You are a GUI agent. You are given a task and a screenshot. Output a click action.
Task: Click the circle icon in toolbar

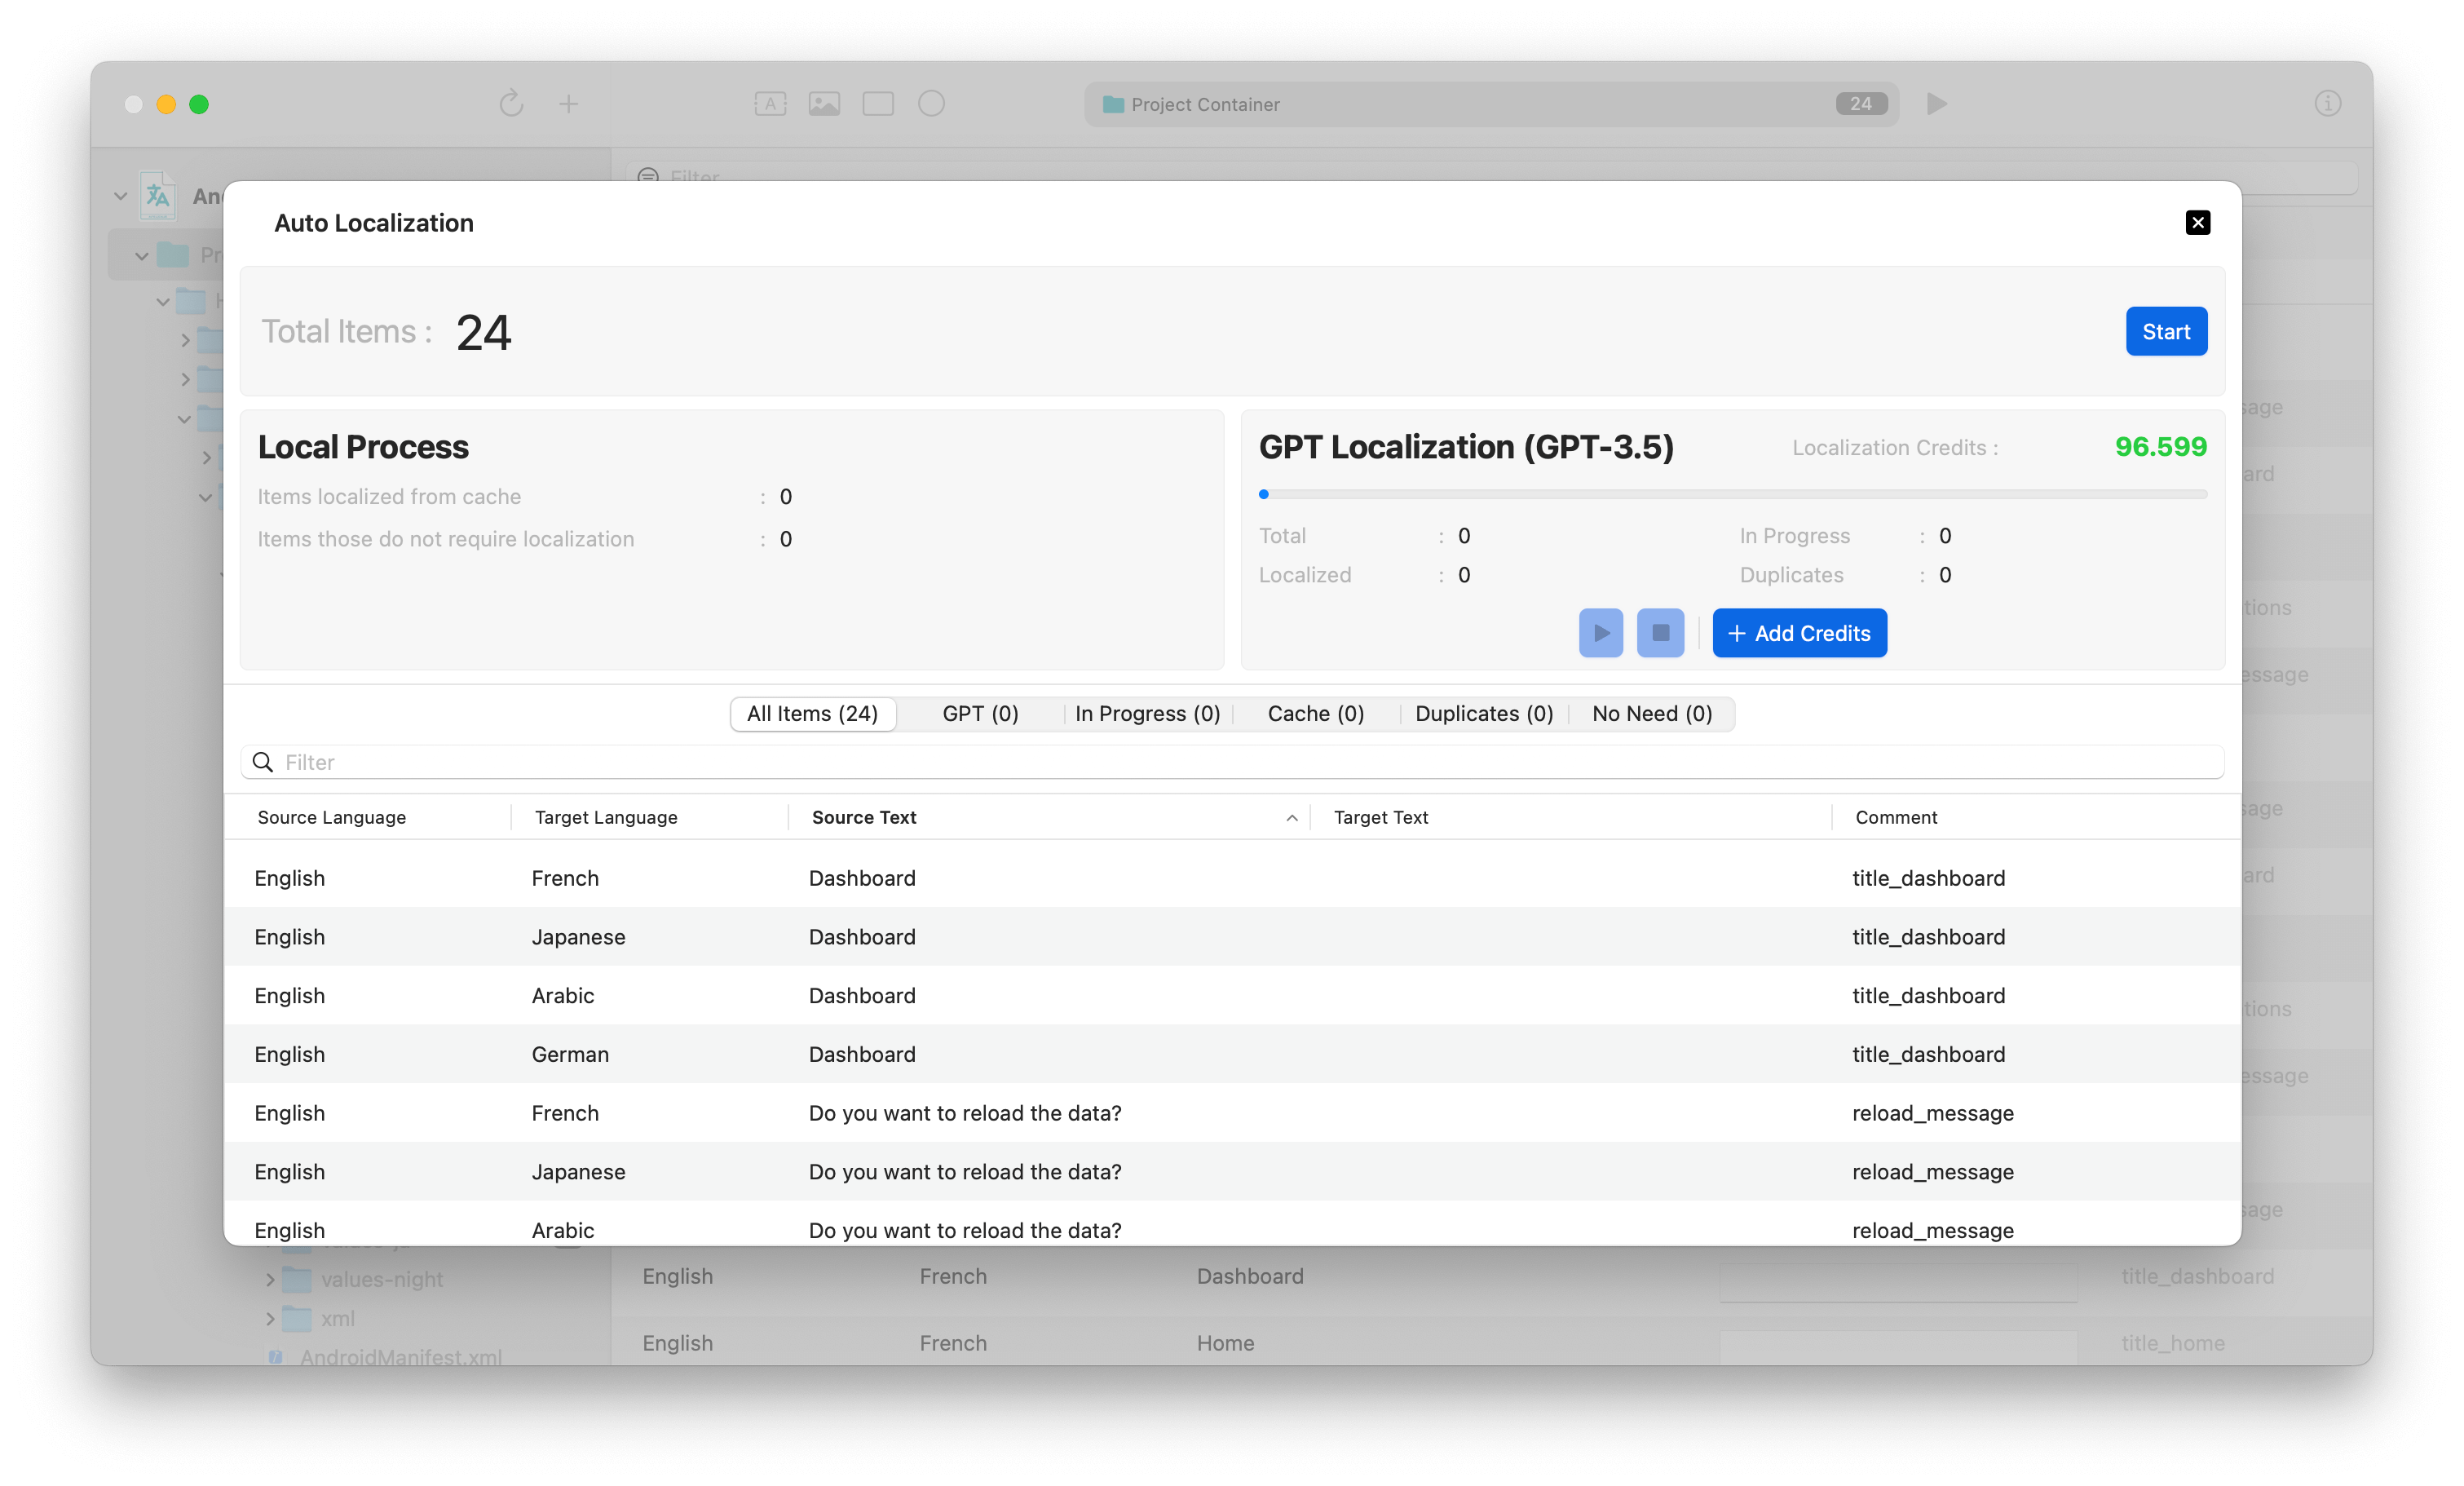[931, 103]
